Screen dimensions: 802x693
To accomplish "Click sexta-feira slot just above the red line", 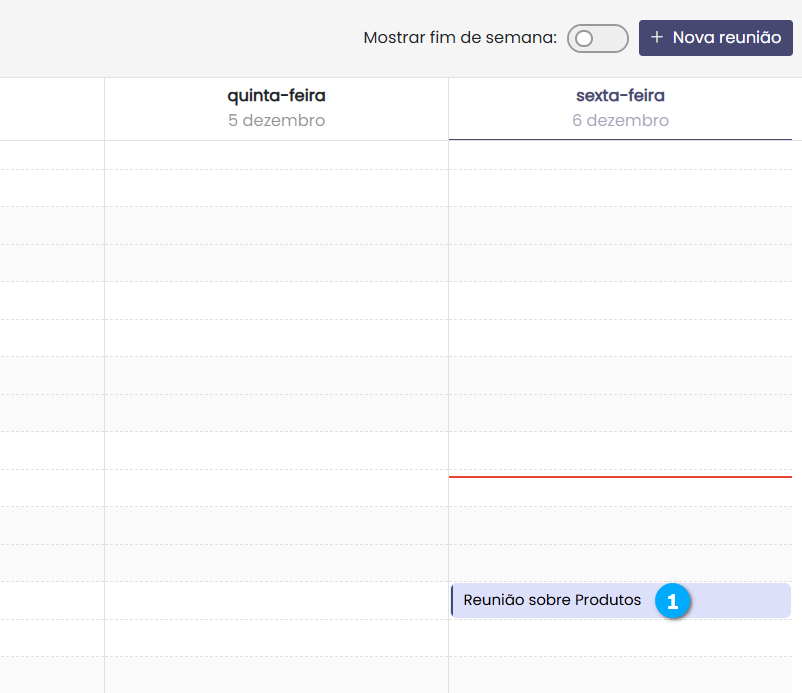I will [x=620, y=457].
